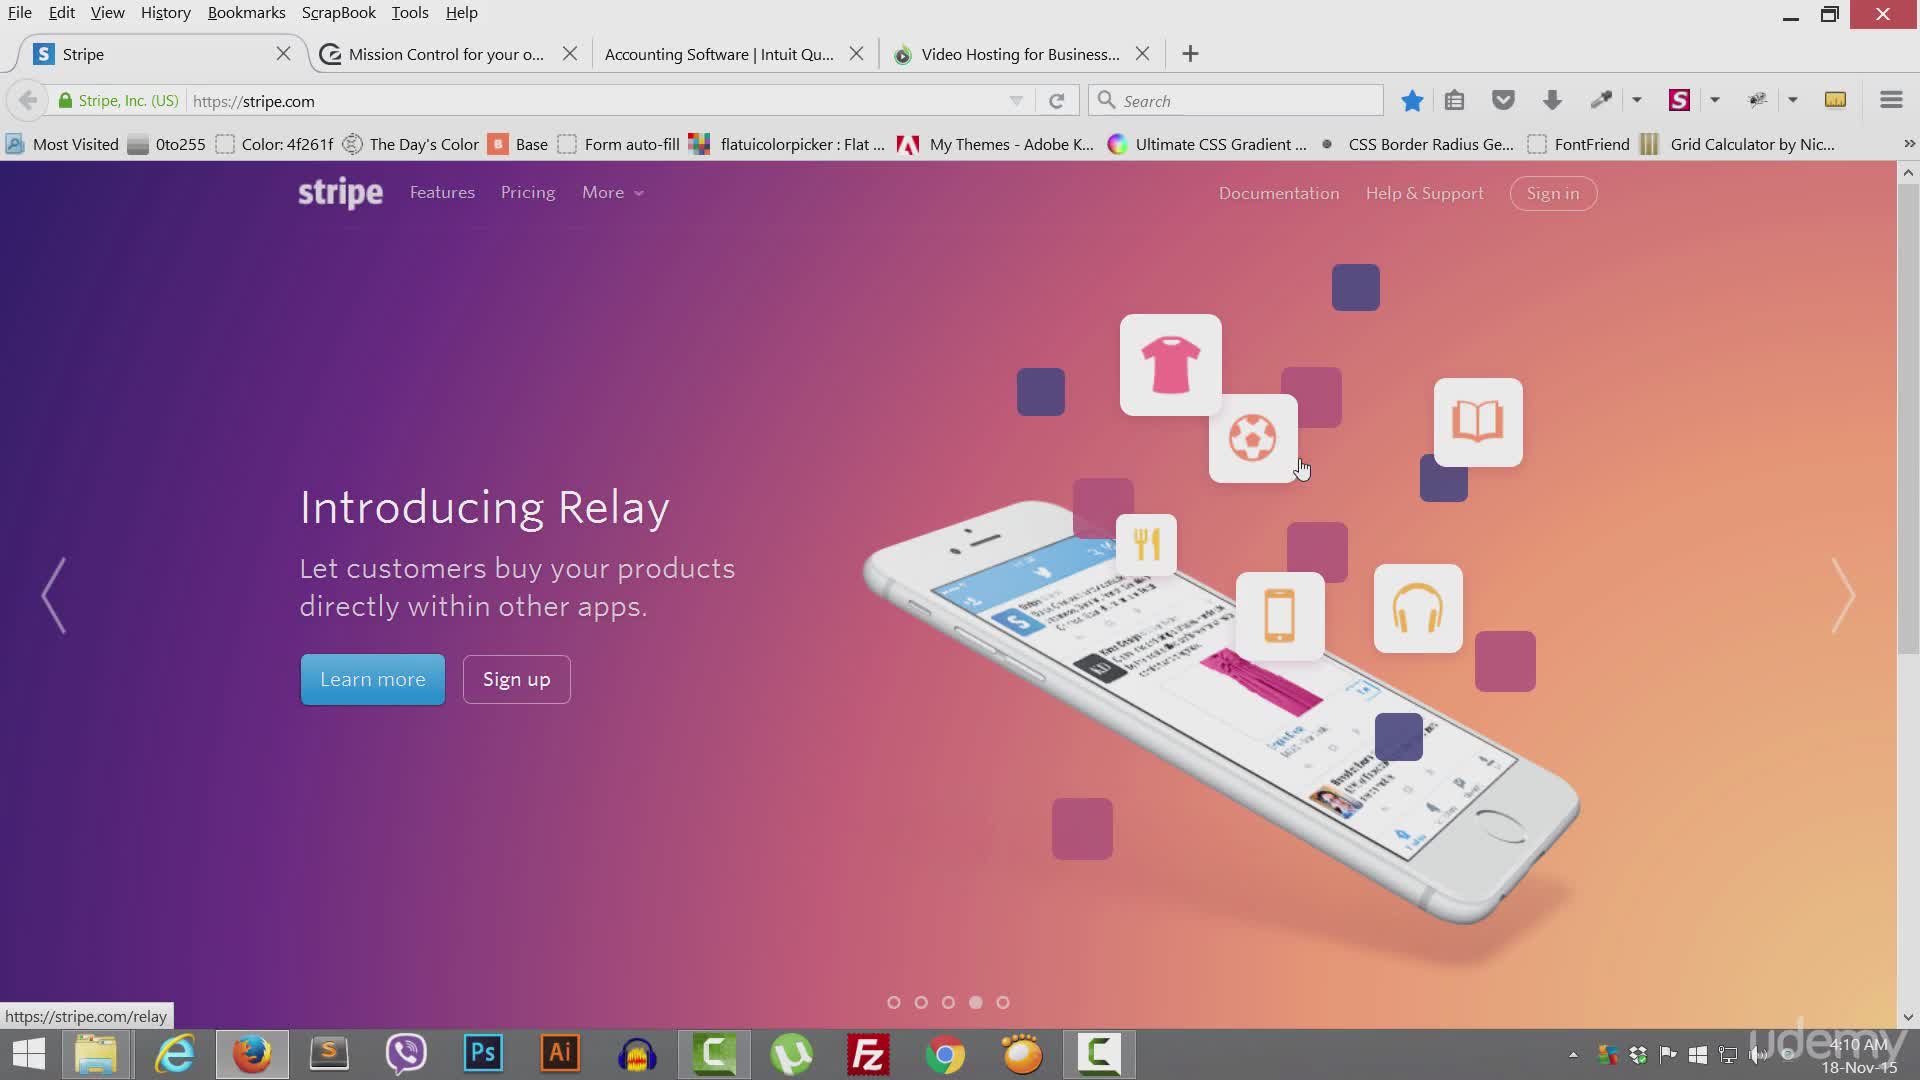
Task: Open the Help & Support link
Action: (1425, 193)
